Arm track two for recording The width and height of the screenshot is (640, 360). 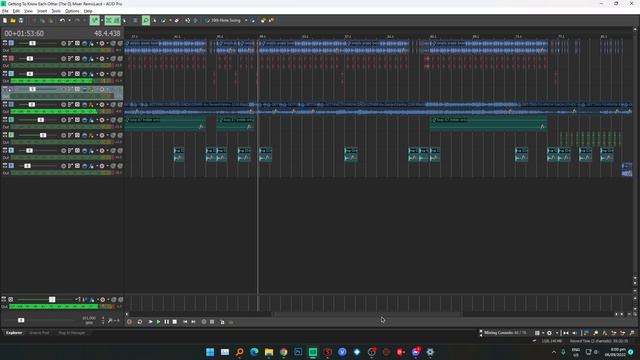pos(63,59)
